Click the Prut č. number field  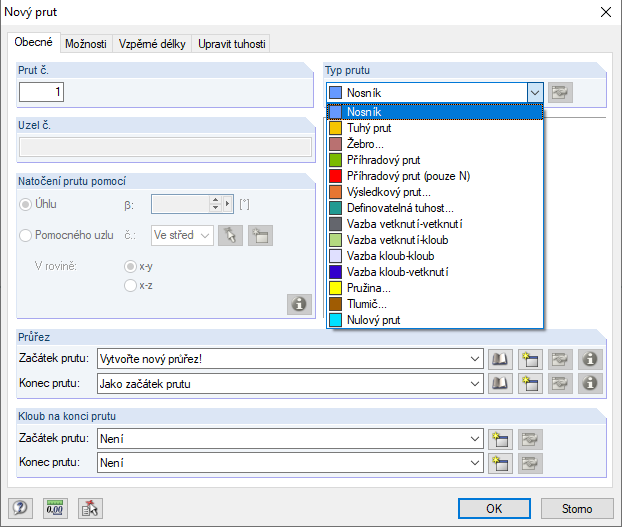42,92
